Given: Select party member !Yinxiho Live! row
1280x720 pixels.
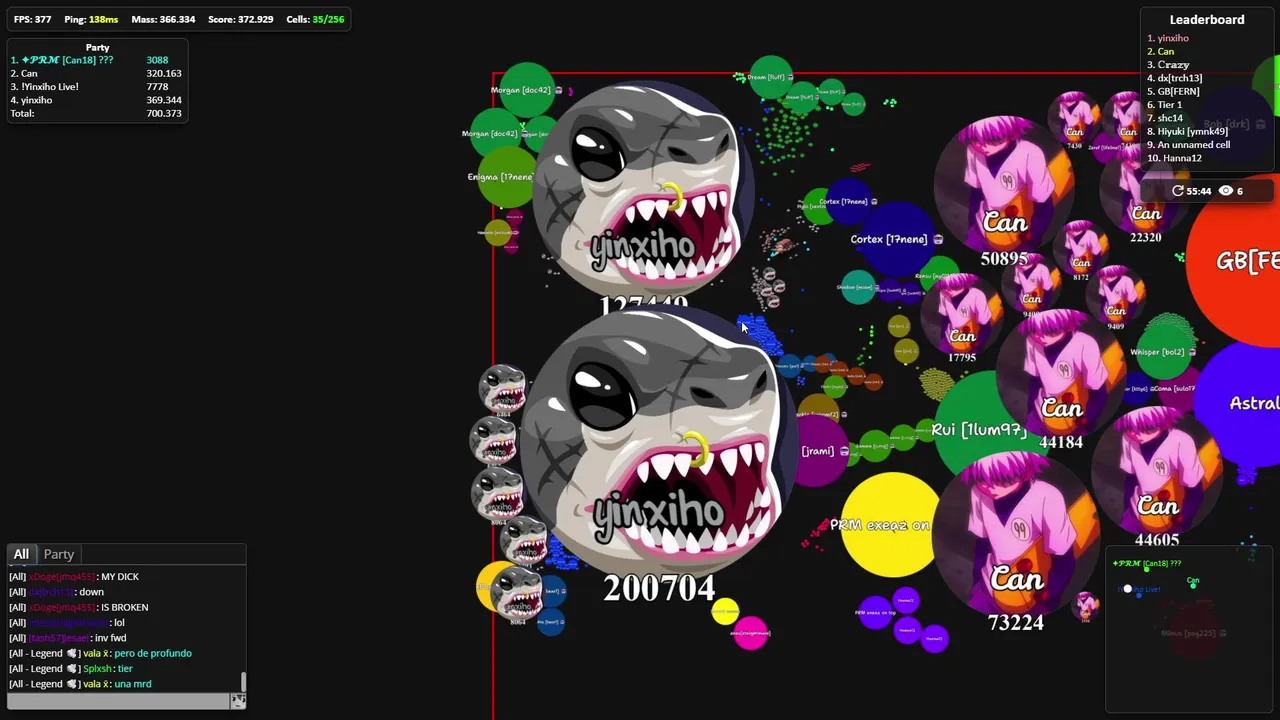Looking at the screenshot, I should (x=97, y=87).
